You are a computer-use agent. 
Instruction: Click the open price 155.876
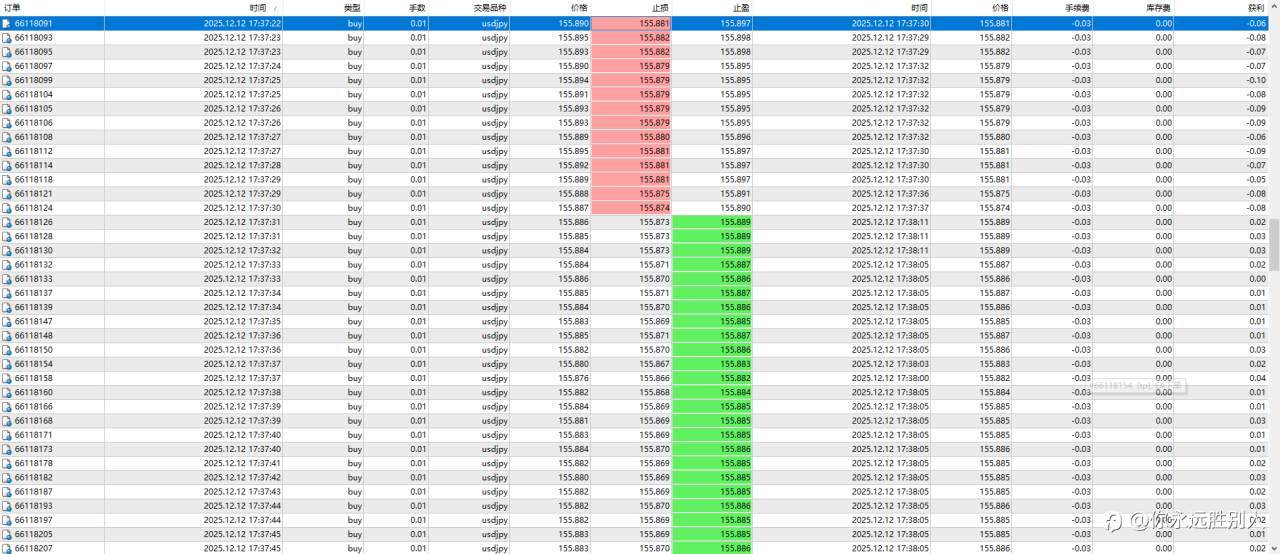pyautogui.click(x=574, y=378)
